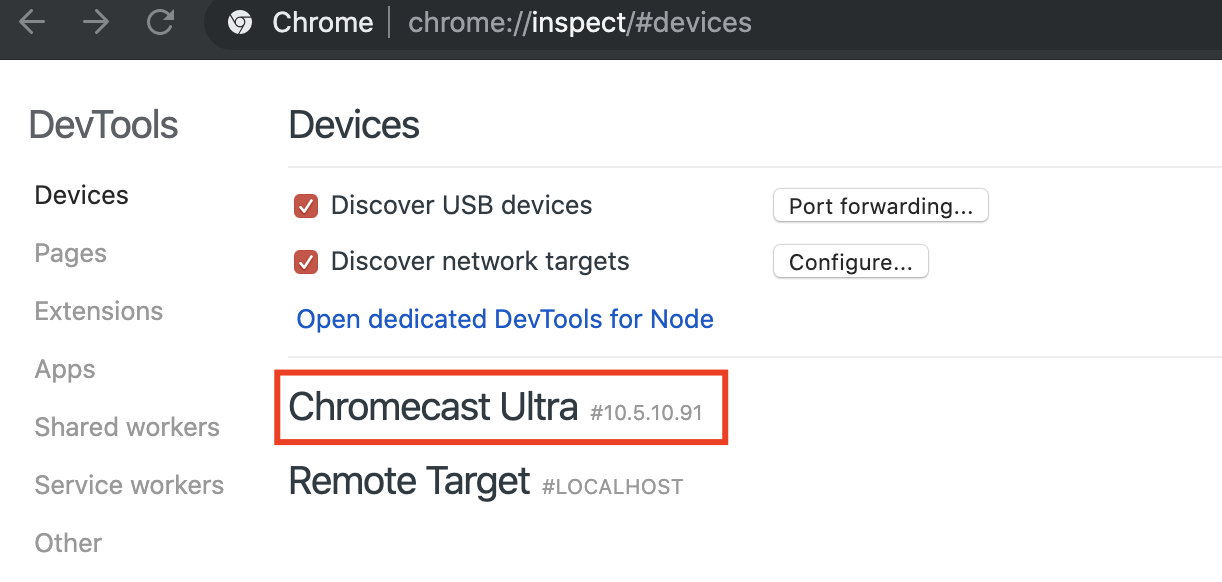
Task: Click the Chromecast Ultra device heading
Action: click(433, 407)
